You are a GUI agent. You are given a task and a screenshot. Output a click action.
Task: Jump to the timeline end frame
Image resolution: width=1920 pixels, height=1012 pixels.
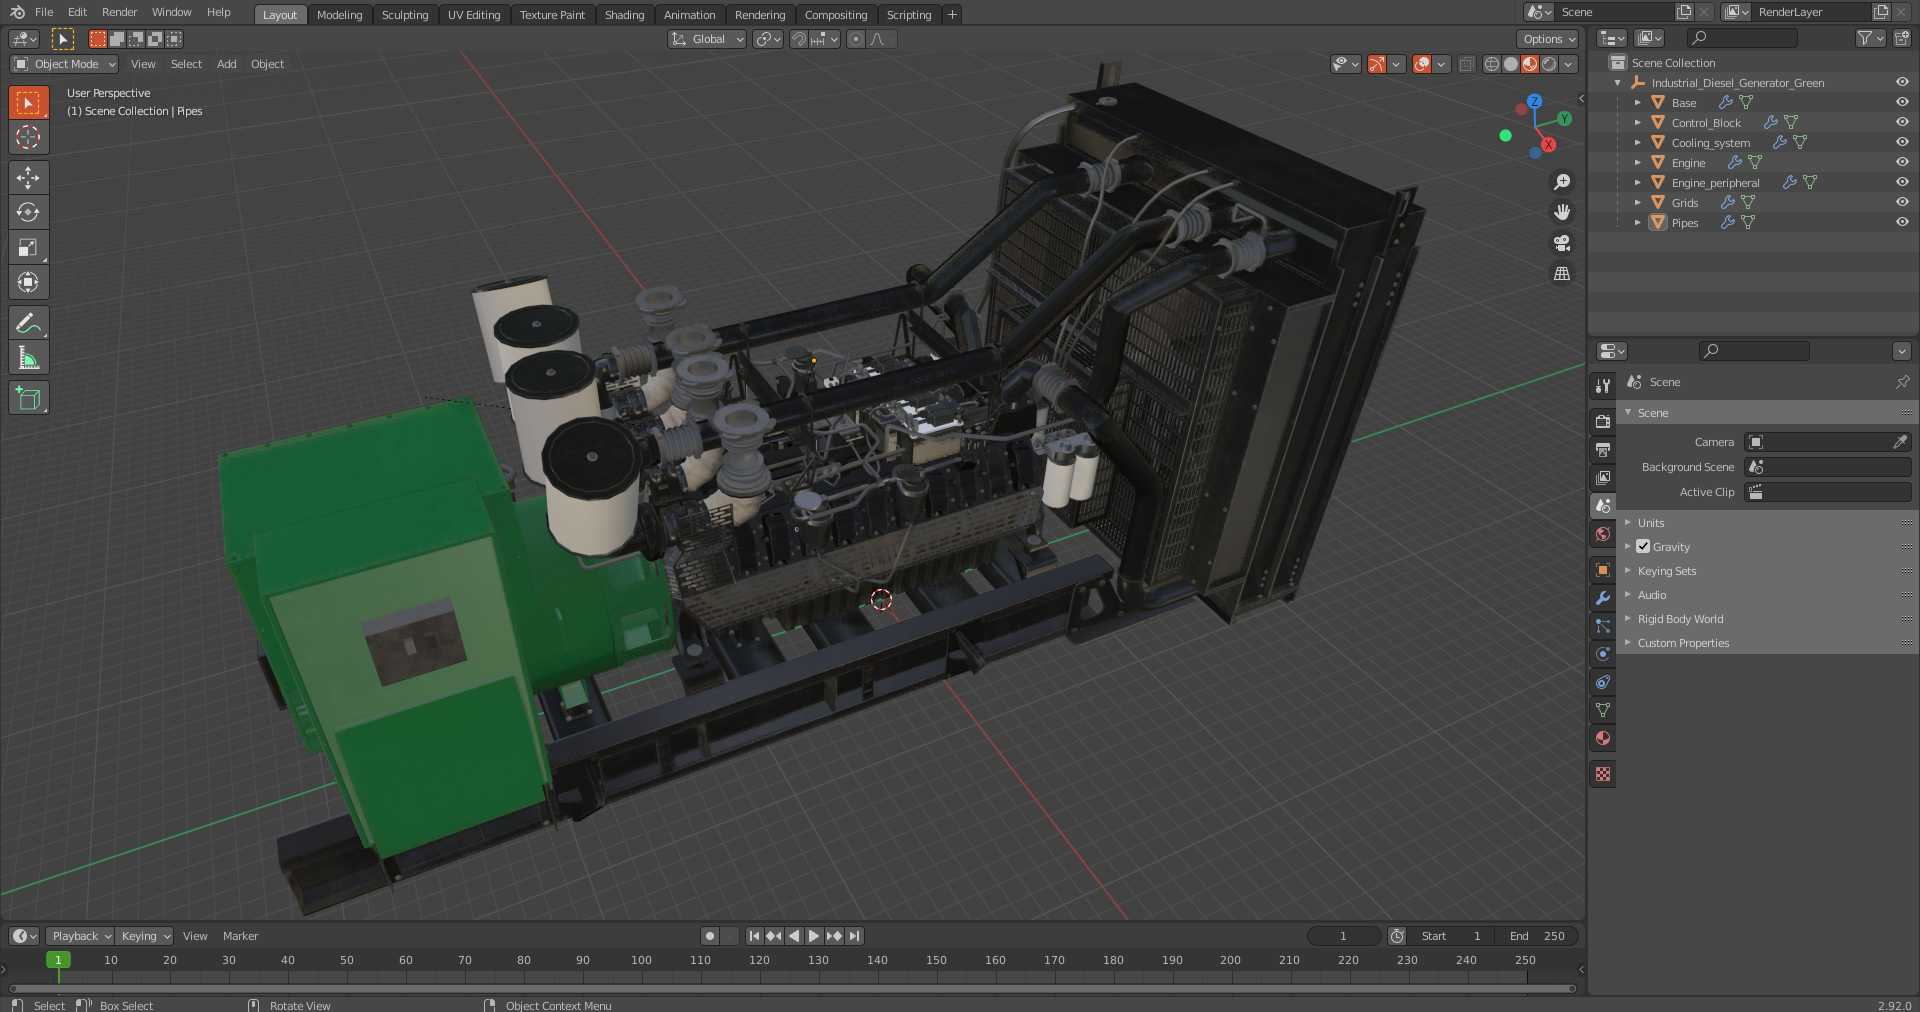(x=854, y=936)
